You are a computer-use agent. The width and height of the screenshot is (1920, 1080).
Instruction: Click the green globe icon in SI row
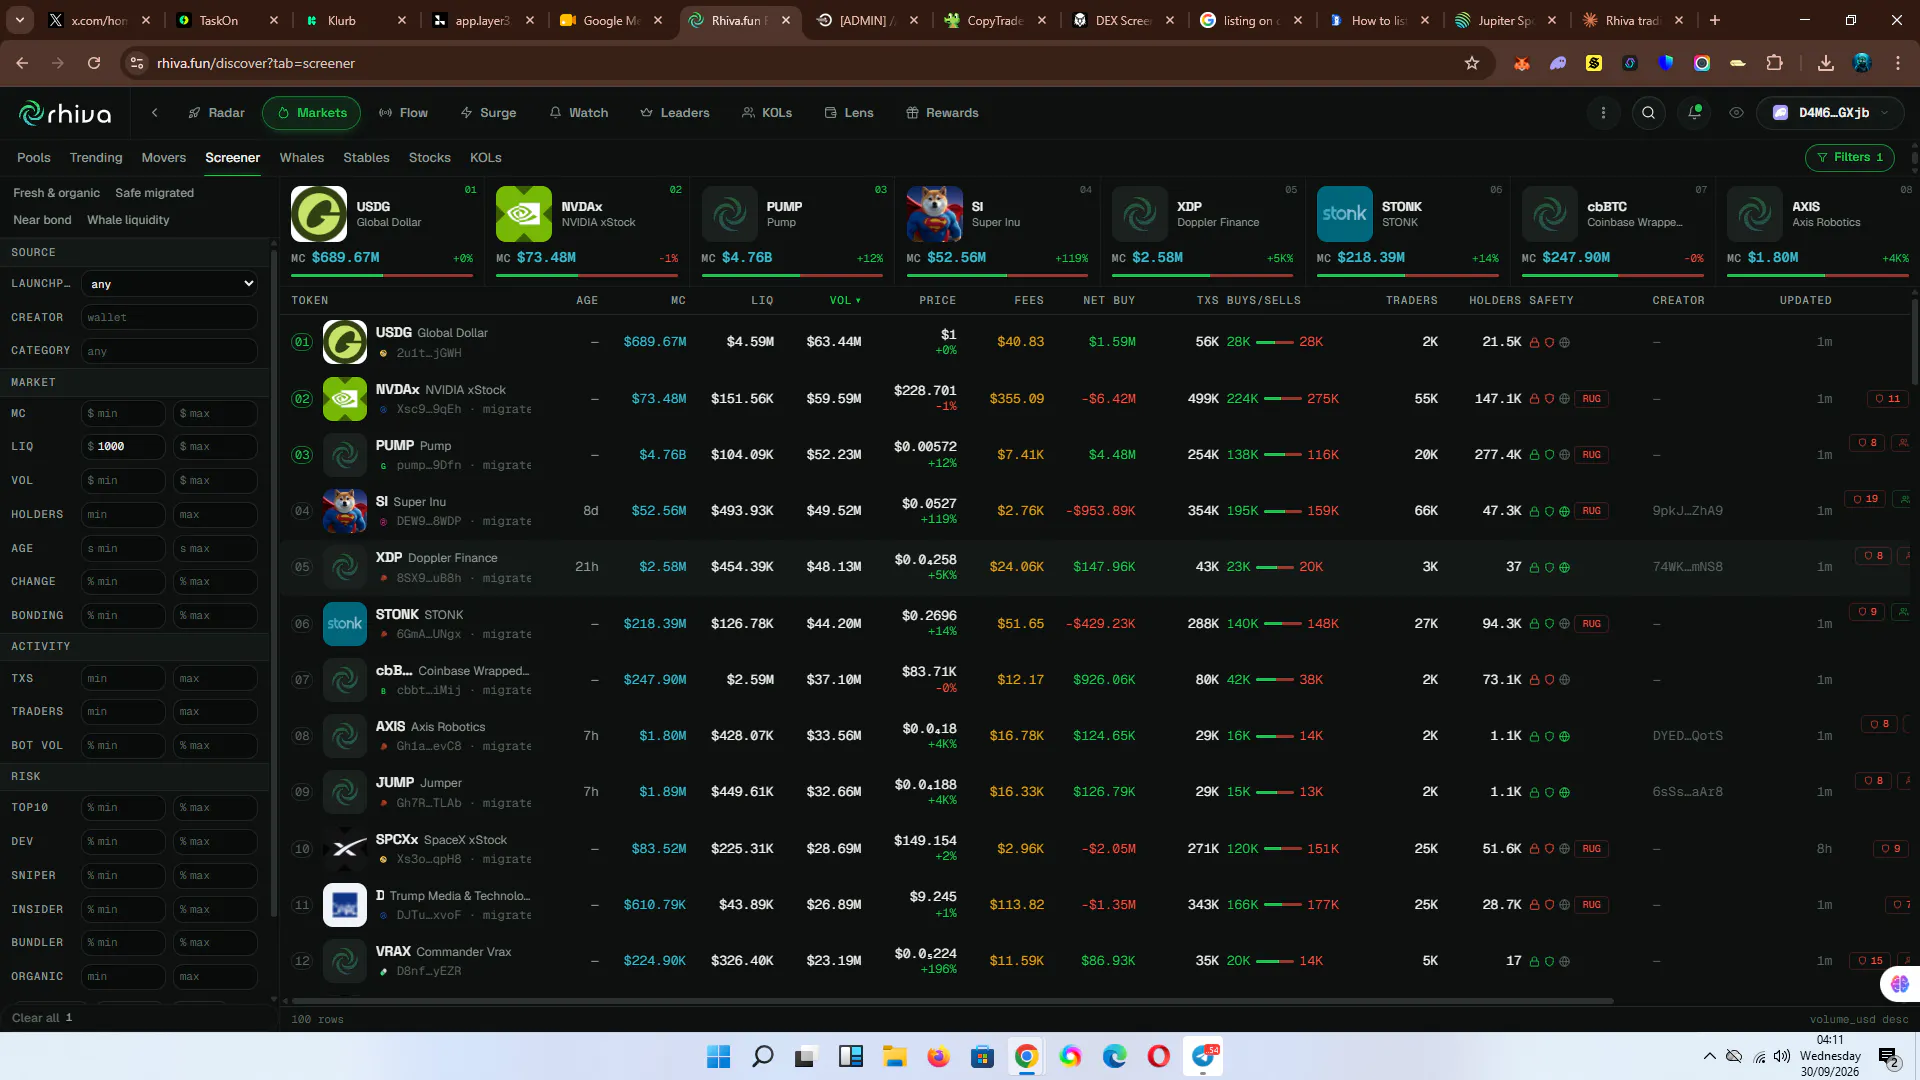pyautogui.click(x=1564, y=511)
